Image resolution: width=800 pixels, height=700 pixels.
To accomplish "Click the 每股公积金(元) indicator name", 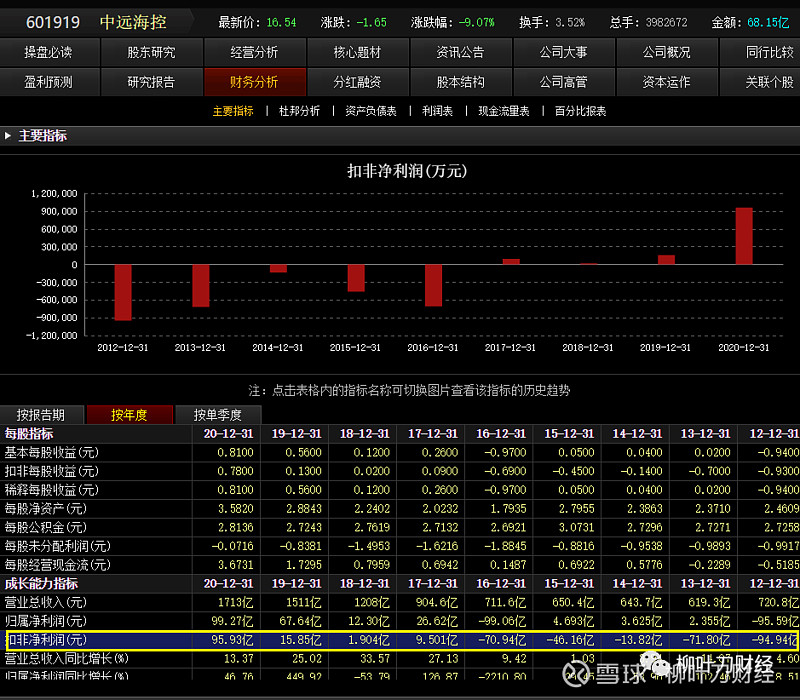I will point(46,528).
